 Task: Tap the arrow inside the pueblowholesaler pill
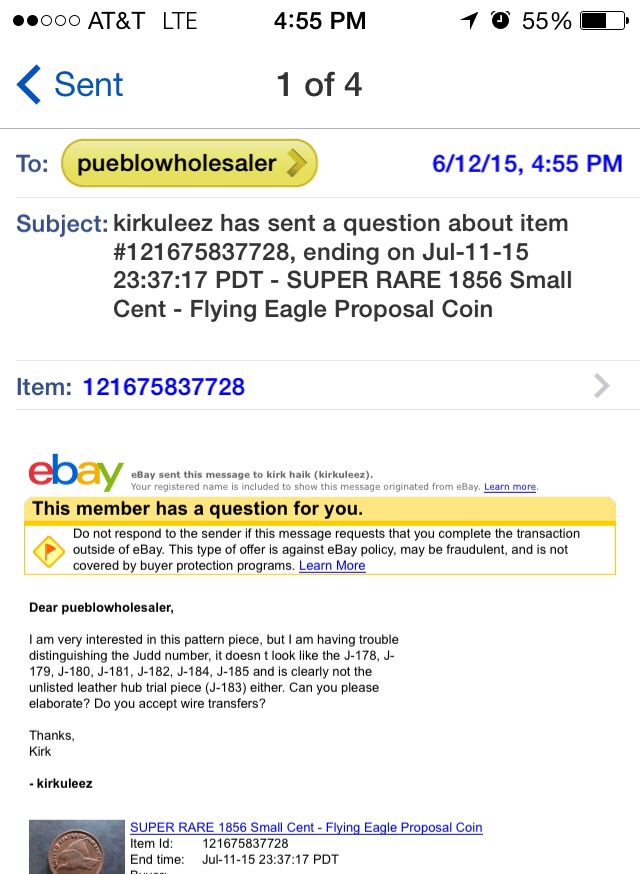point(297,163)
